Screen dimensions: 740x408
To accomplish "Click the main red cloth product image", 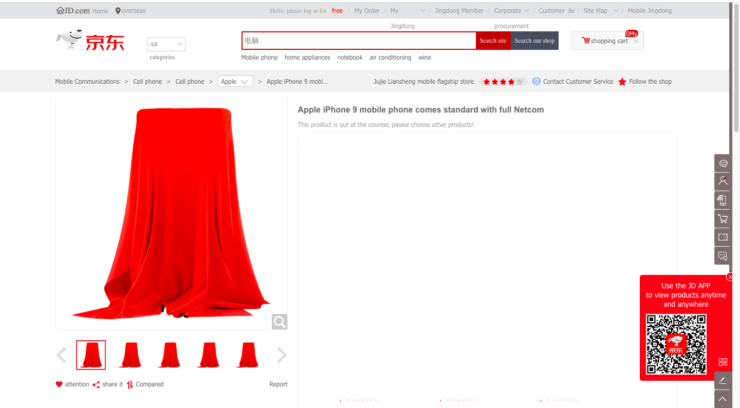I will [171, 213].
